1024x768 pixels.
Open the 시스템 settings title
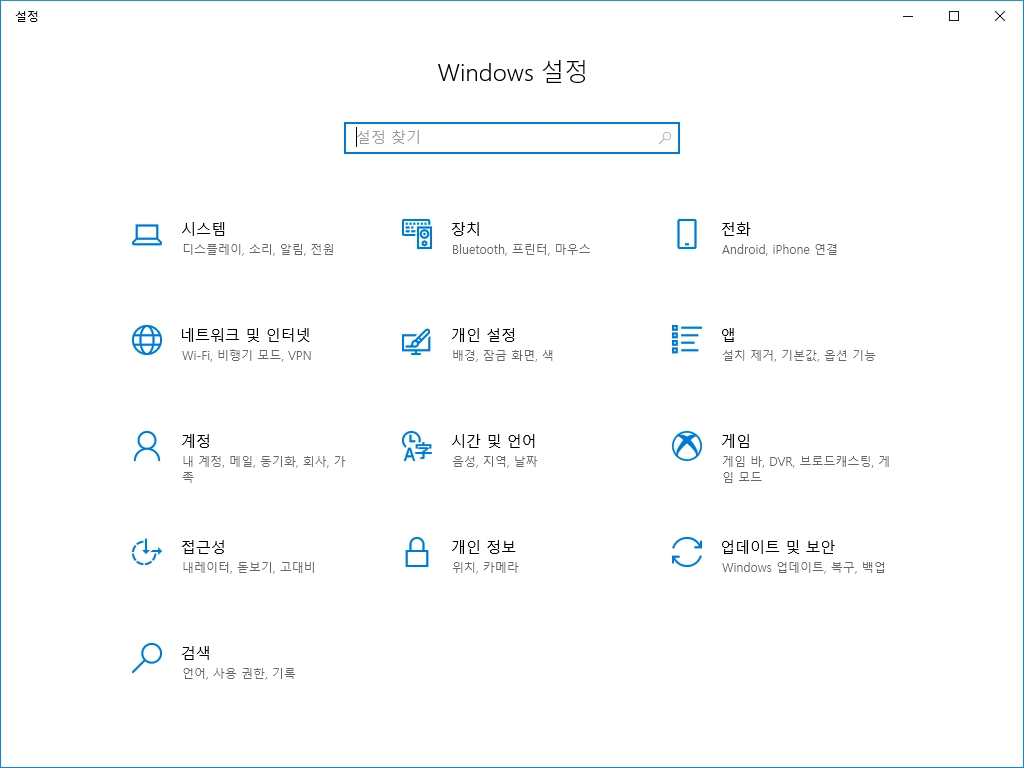point(204,229)
